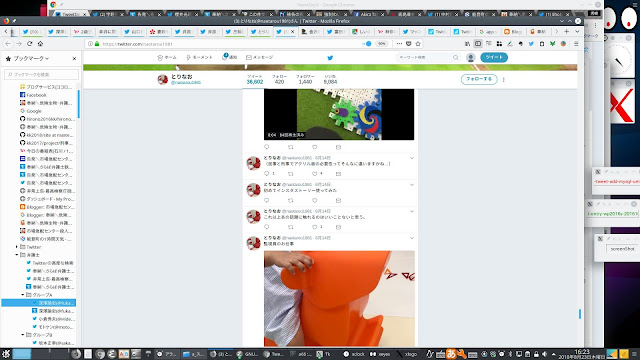Play the puzzle-mat video thumbnail
Image resolution: width=640 pixels, height=360 pixels.
pos(339,114)
